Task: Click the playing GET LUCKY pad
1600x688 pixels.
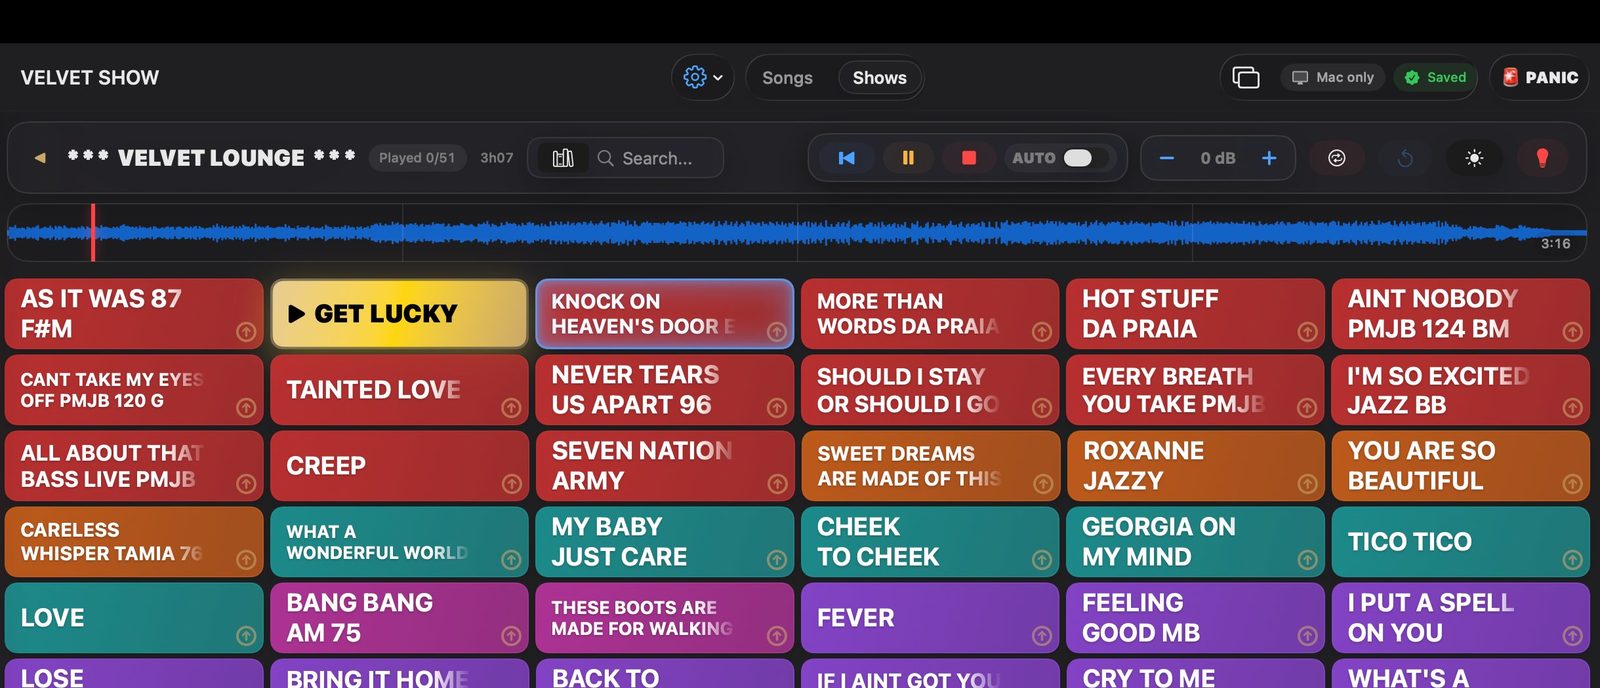Action: tap(399, 314)
